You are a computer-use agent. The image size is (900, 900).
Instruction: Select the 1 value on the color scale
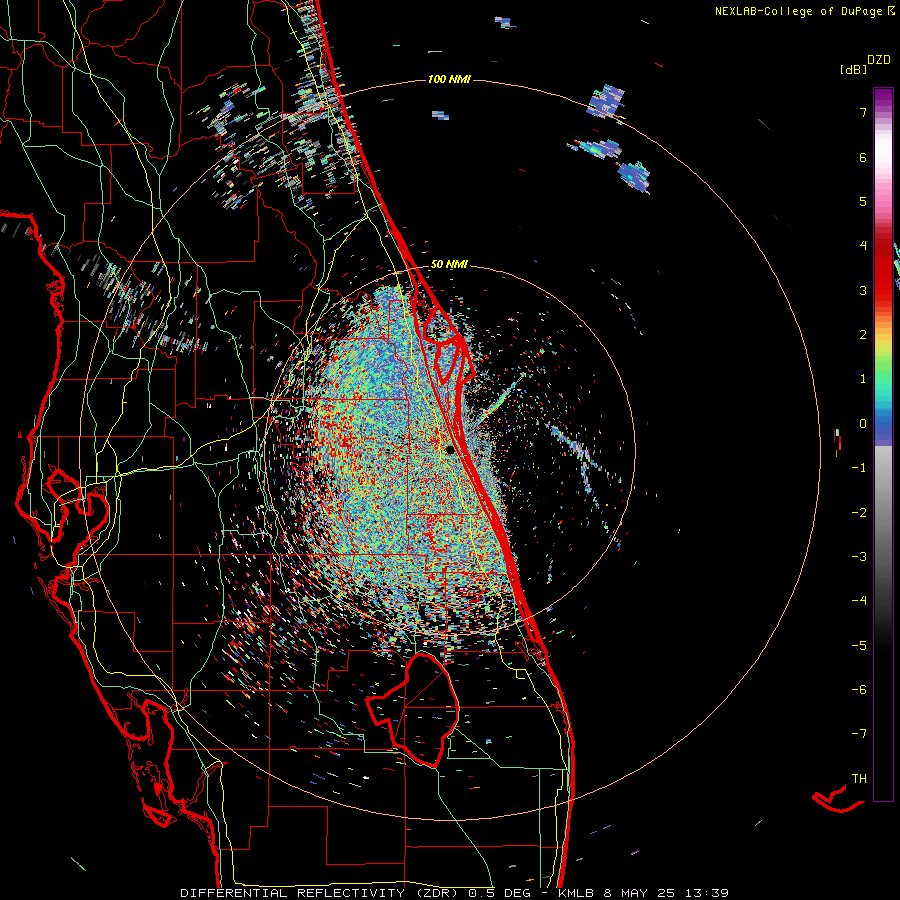click(x=863, y=379)
